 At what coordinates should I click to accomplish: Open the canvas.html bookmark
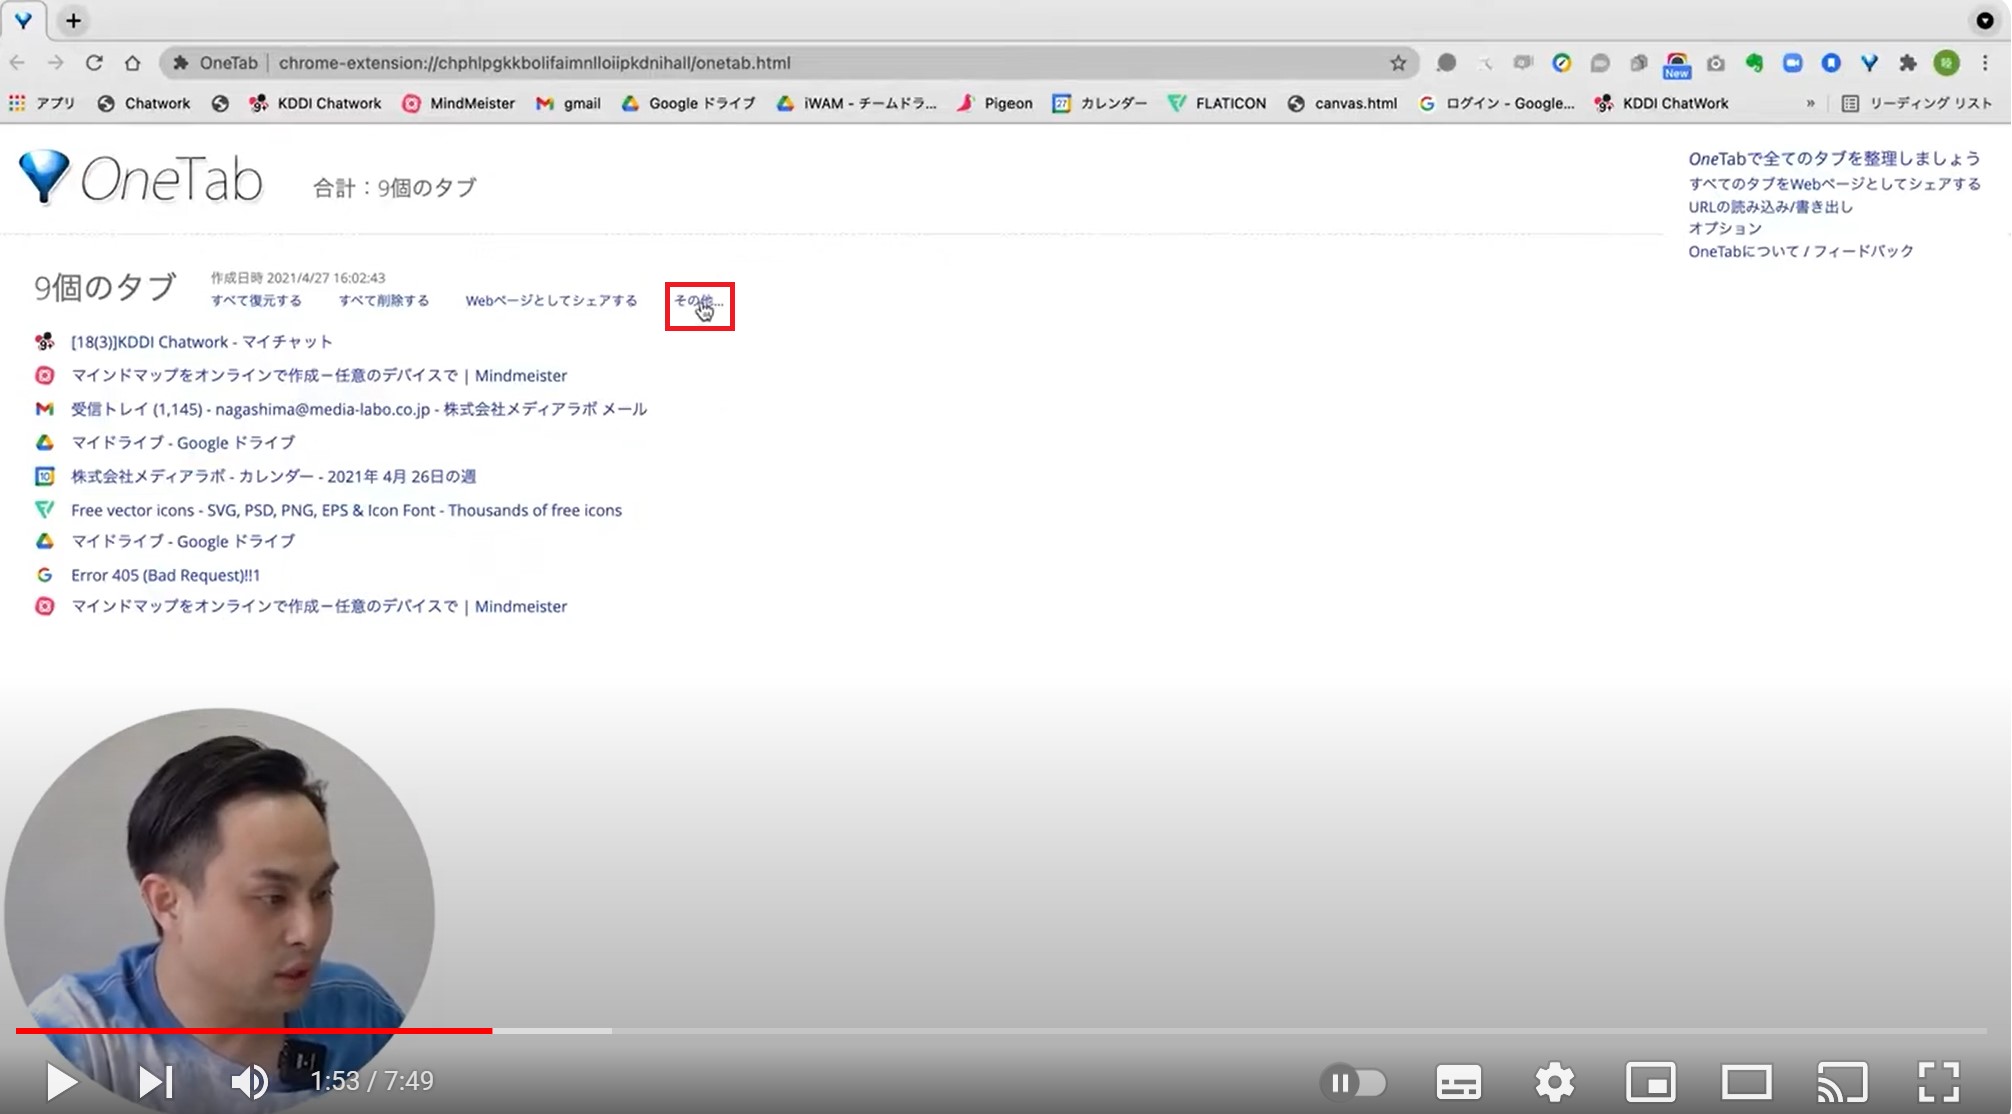(1342, 103)
